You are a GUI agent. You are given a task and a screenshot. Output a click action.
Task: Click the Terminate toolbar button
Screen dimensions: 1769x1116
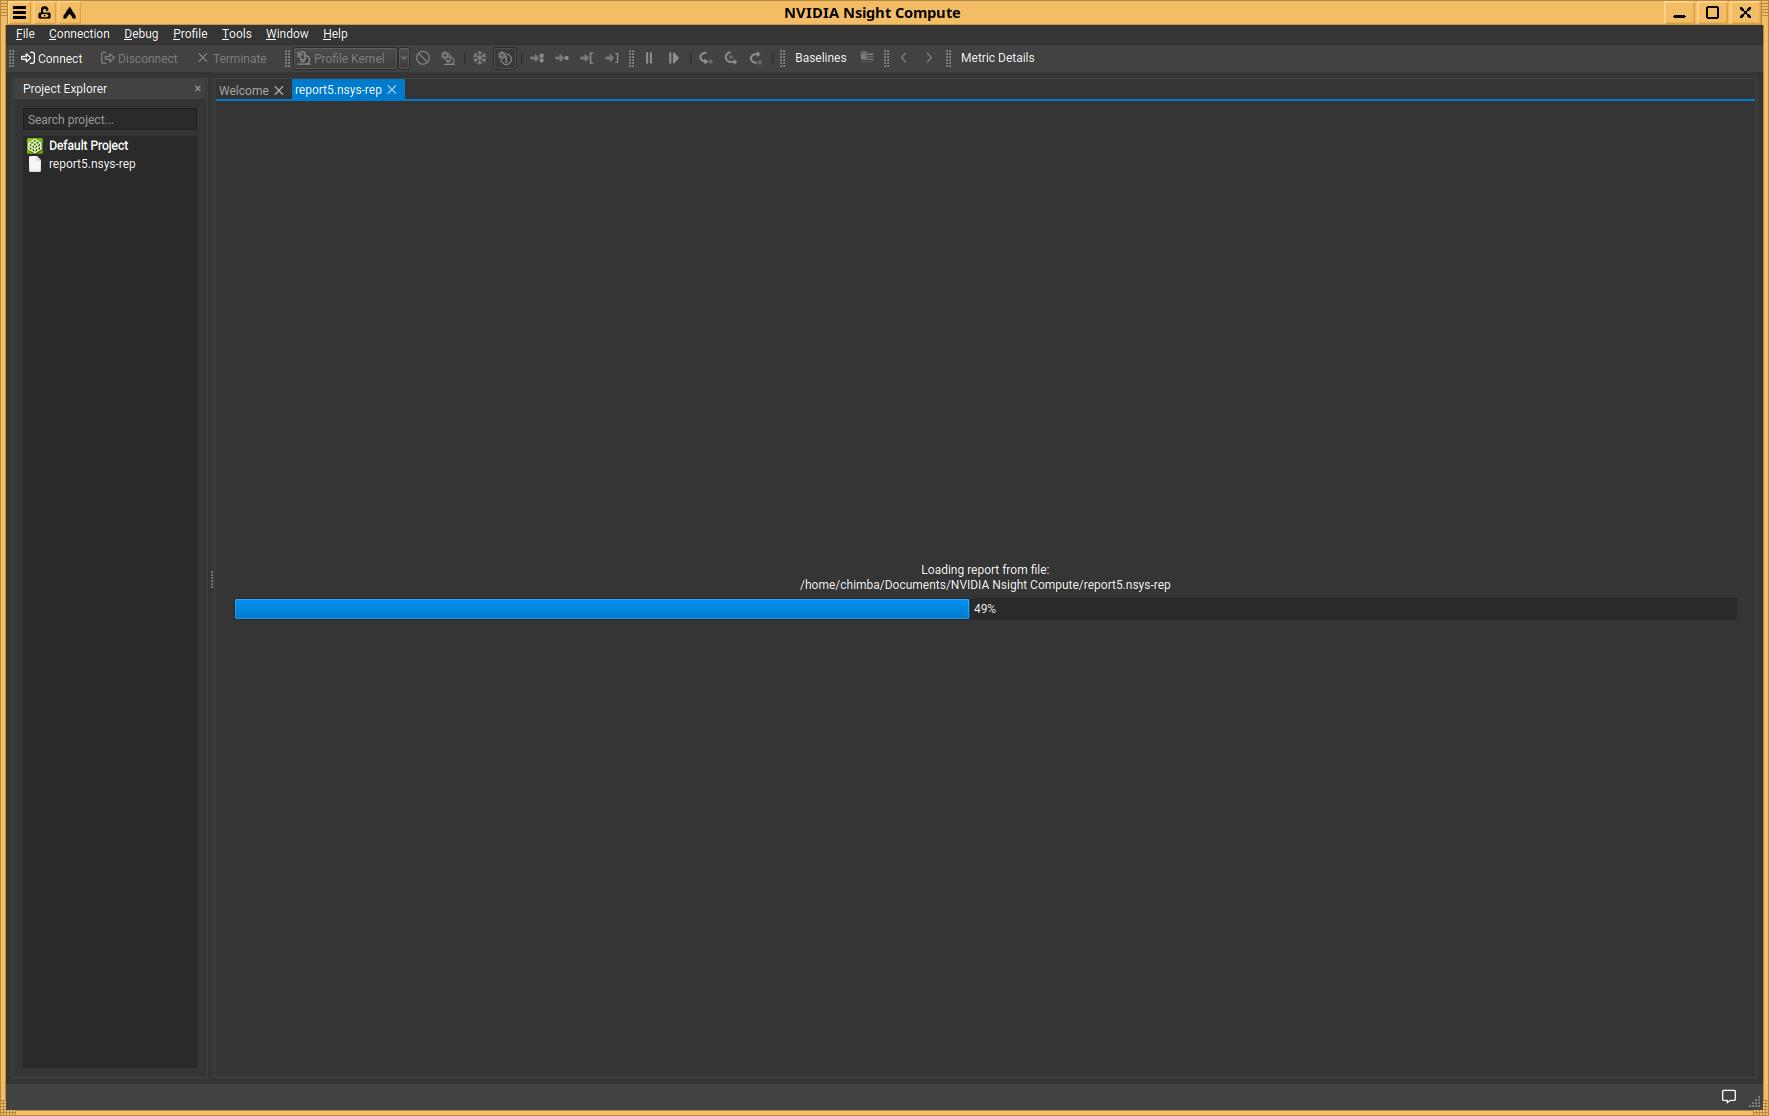pyautogui.click(x=232, y=58)
